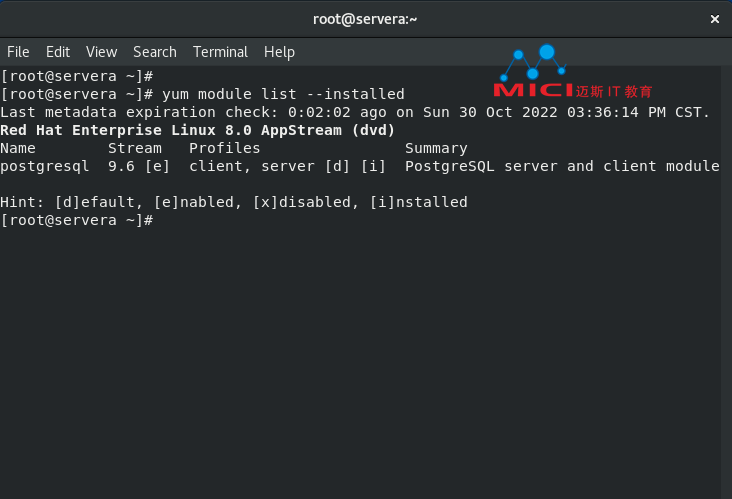Open the View menu
This screenshot has width=732, height=499.
tap(101, 52)
